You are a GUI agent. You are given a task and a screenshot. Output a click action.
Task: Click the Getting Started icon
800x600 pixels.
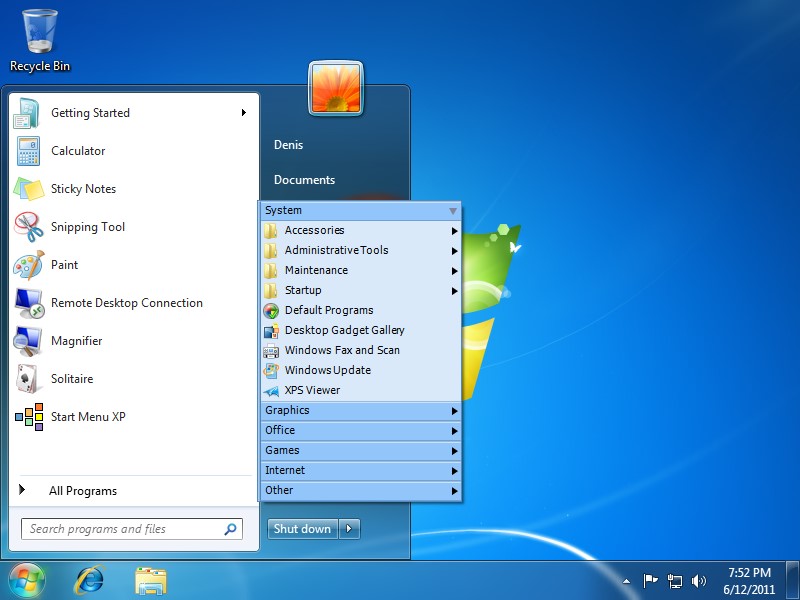tap(27, 113)
